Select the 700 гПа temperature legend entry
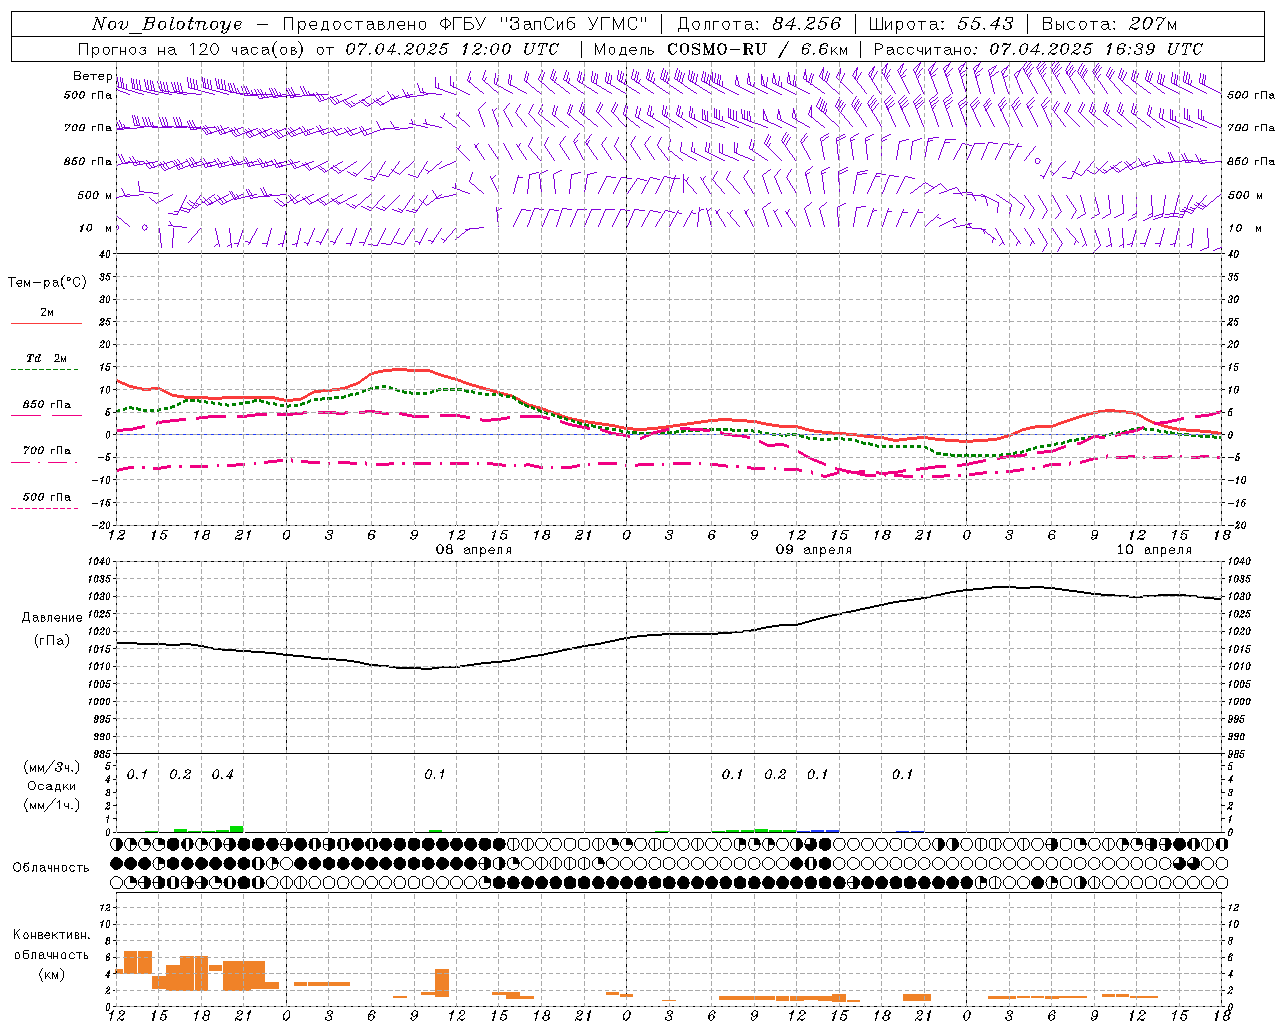Viewport: 1280px width, 1024px height. [46, 451]
